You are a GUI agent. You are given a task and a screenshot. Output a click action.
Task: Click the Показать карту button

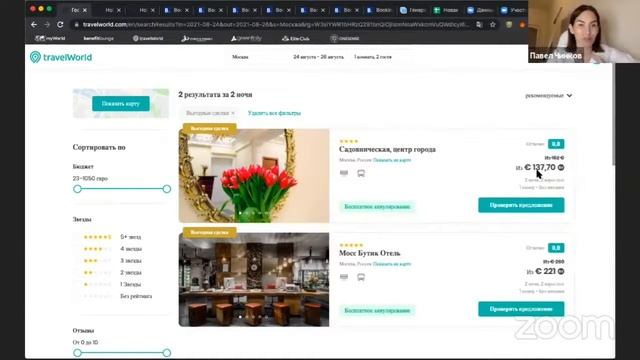point(121,104)
